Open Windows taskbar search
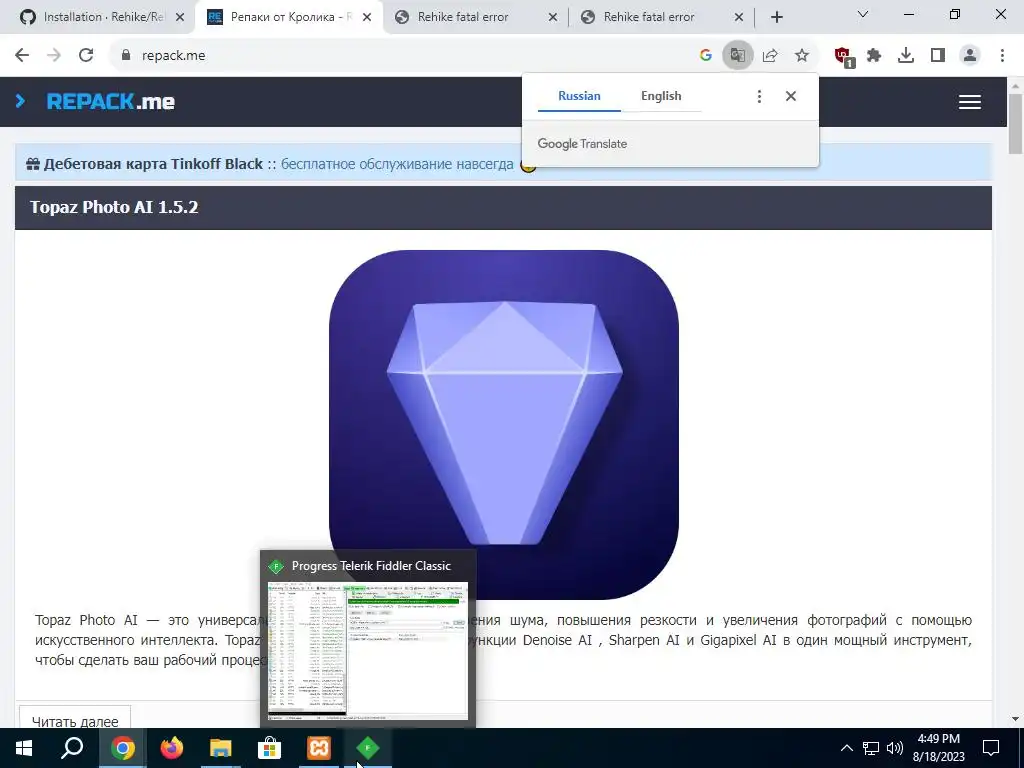This screenshot has height=768, width=1024. tap(72, 748)
